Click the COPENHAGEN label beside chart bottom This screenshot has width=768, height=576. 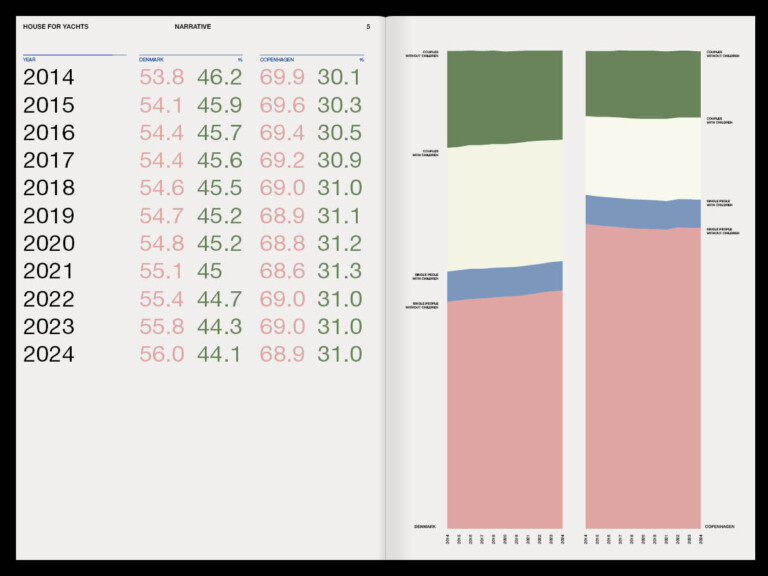tap(720, 526)
